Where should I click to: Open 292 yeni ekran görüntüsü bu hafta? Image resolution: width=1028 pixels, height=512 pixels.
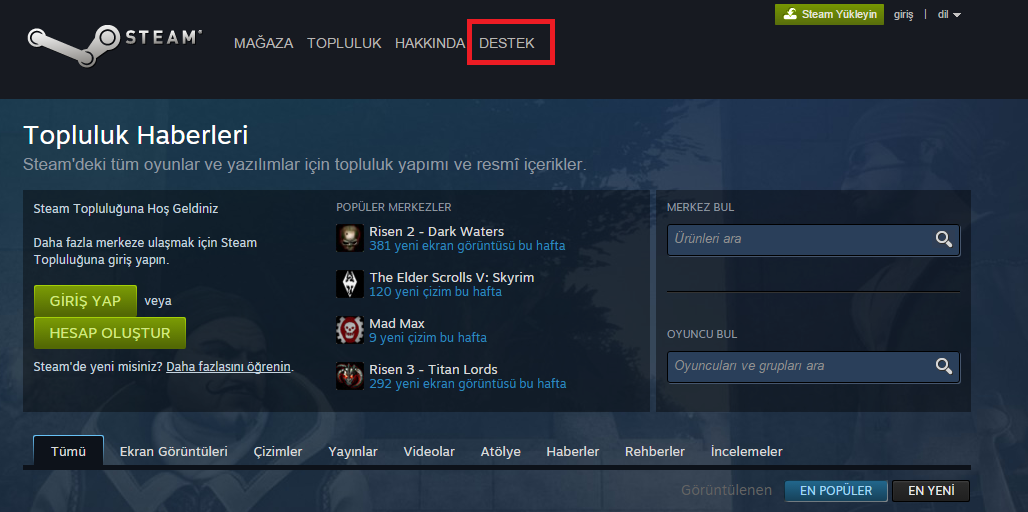467,384
